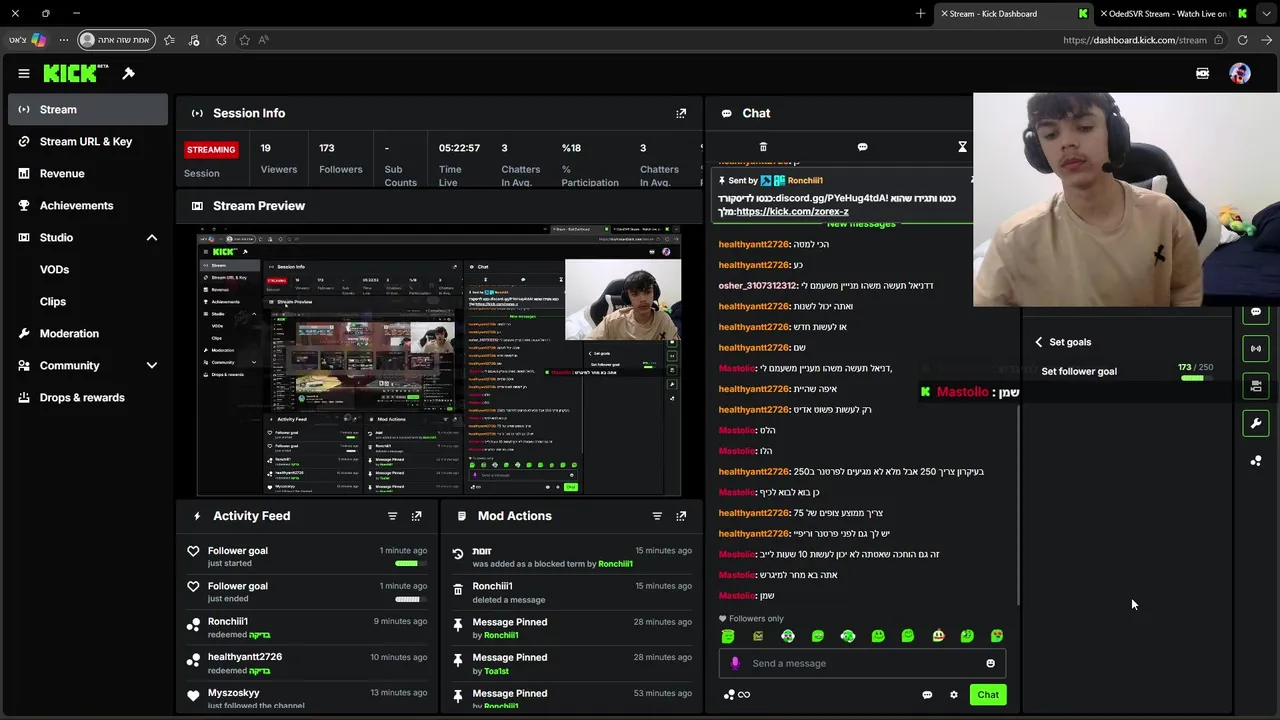The image size is (1280, 720).
Task: Click Myszoskyy in the Activity Feed
Action: coord(233,693)
